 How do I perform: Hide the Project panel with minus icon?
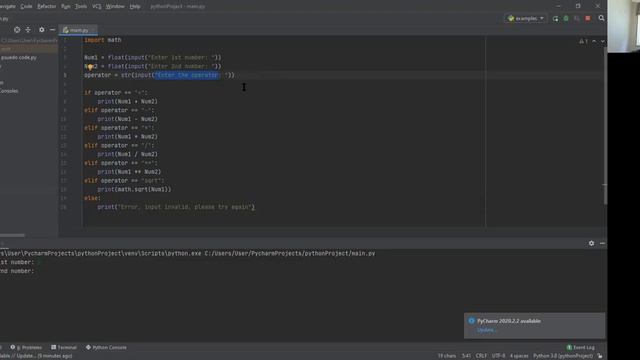(52, 30)
